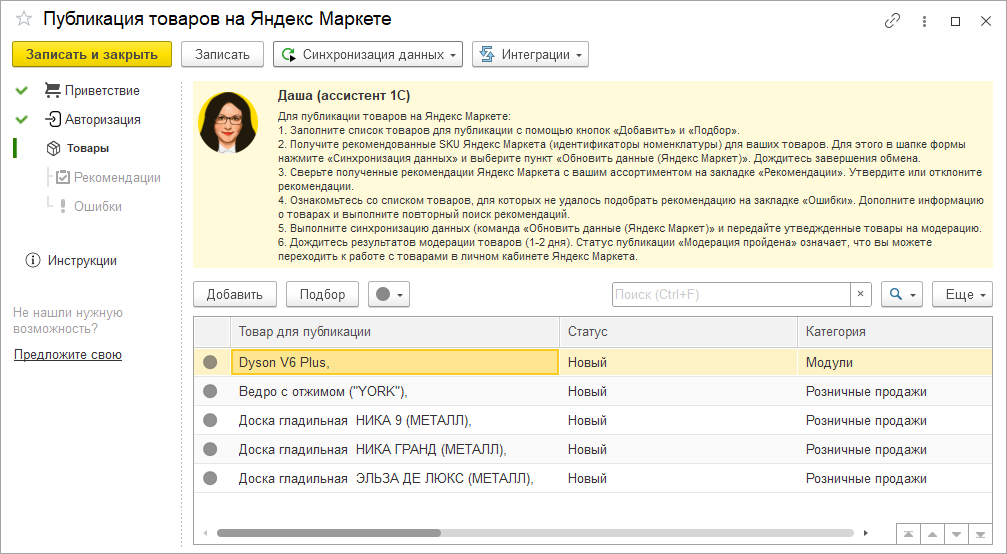Click status circle of НИКА ГРАНД row
The image size is (1007, 554).
click(x=210, y=449)
